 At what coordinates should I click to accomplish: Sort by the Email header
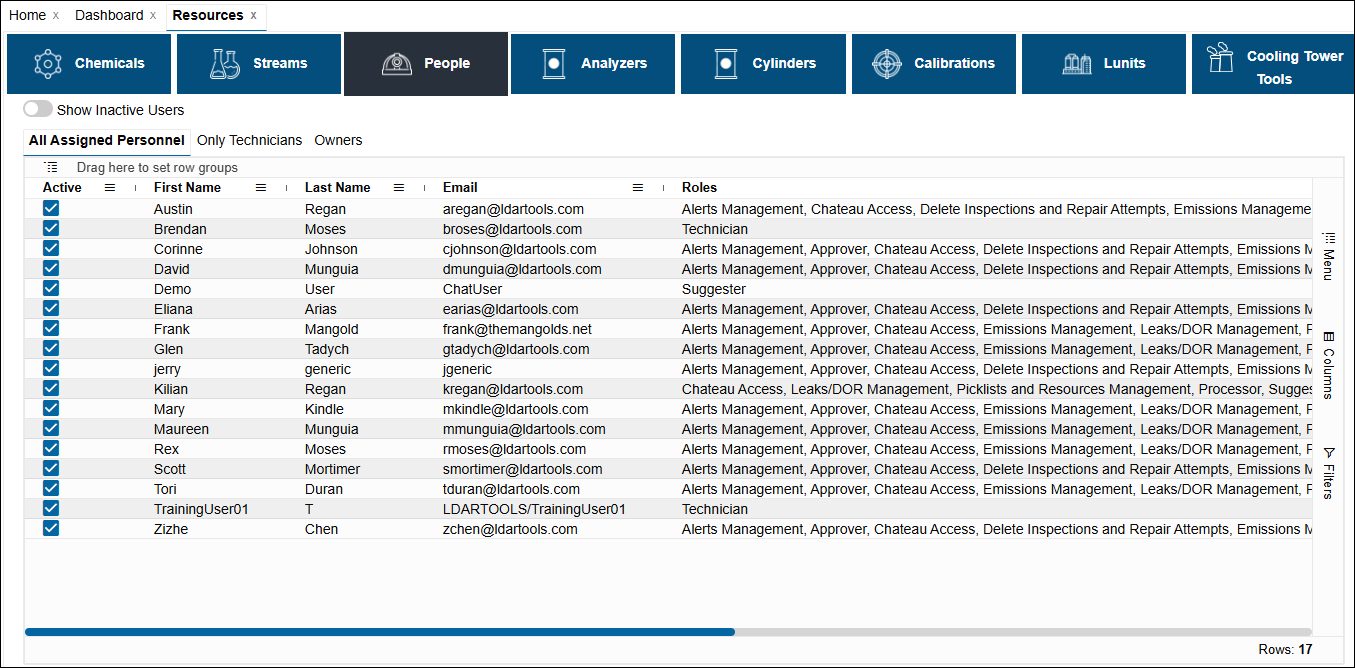coord(460,187)
